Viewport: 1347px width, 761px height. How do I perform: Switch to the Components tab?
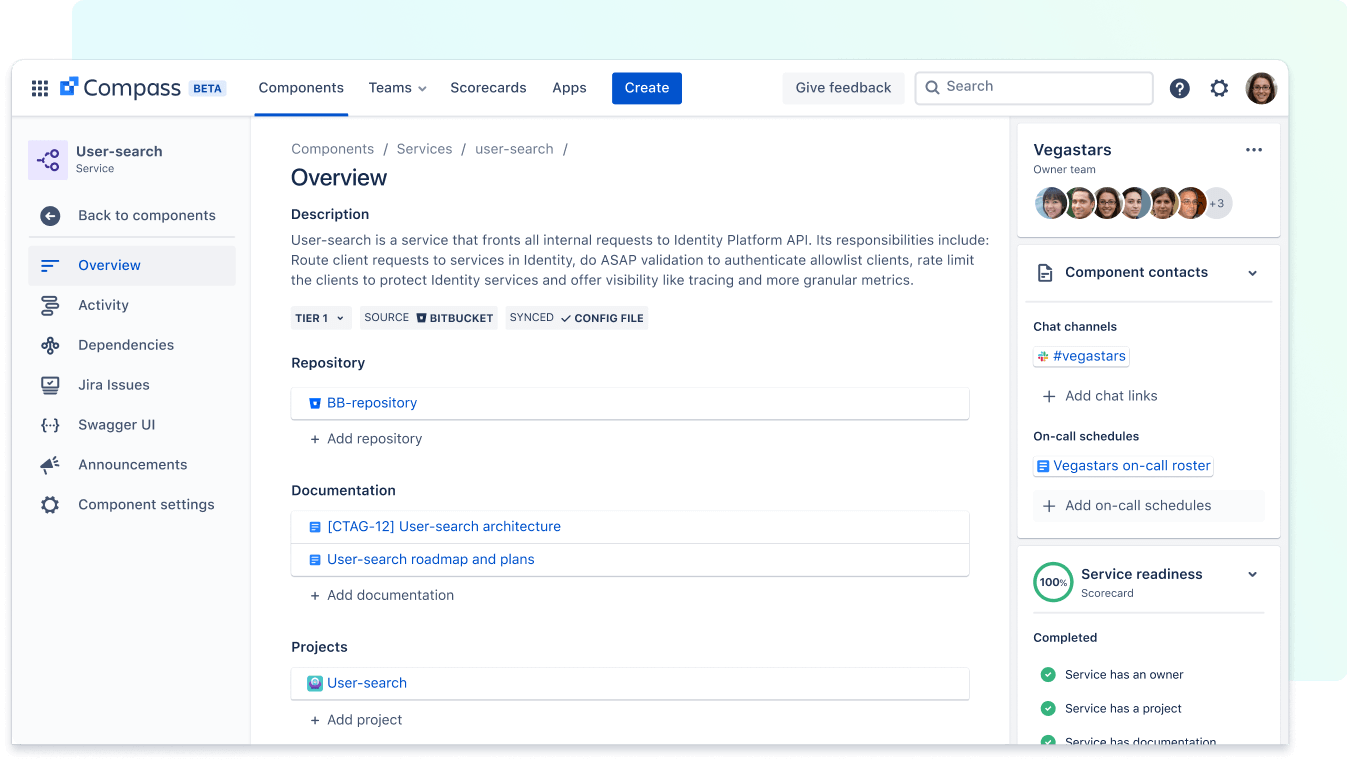click(300, 88)
